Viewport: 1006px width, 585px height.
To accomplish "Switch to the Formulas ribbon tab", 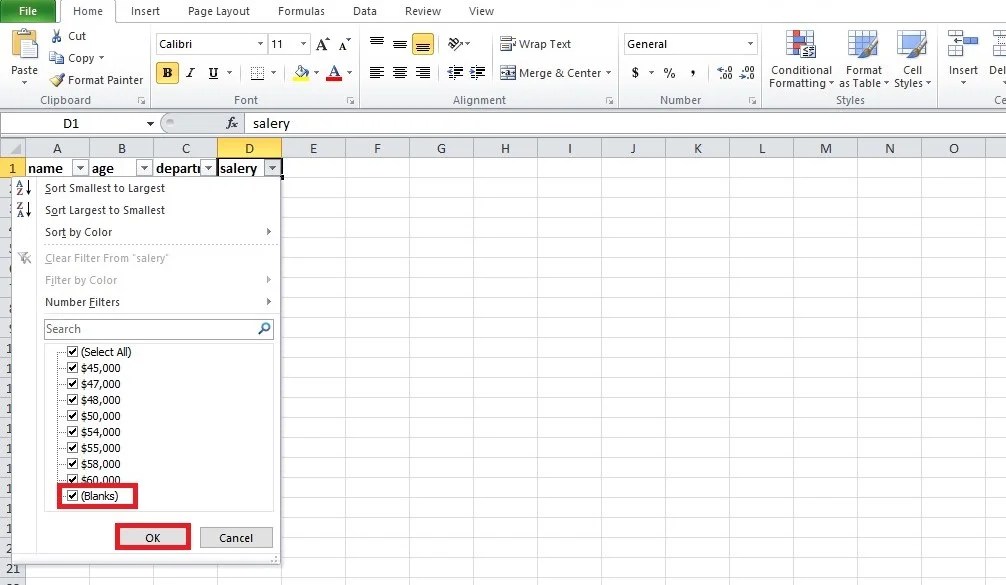I will (x=300, y=11).
